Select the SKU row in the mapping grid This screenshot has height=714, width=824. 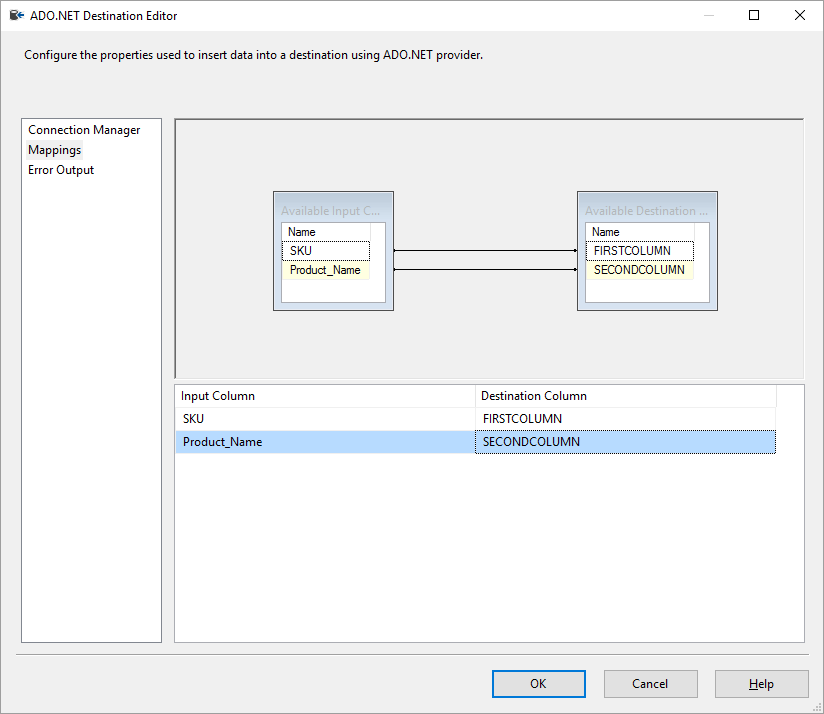pyautogui.click(x=300, y=418)
